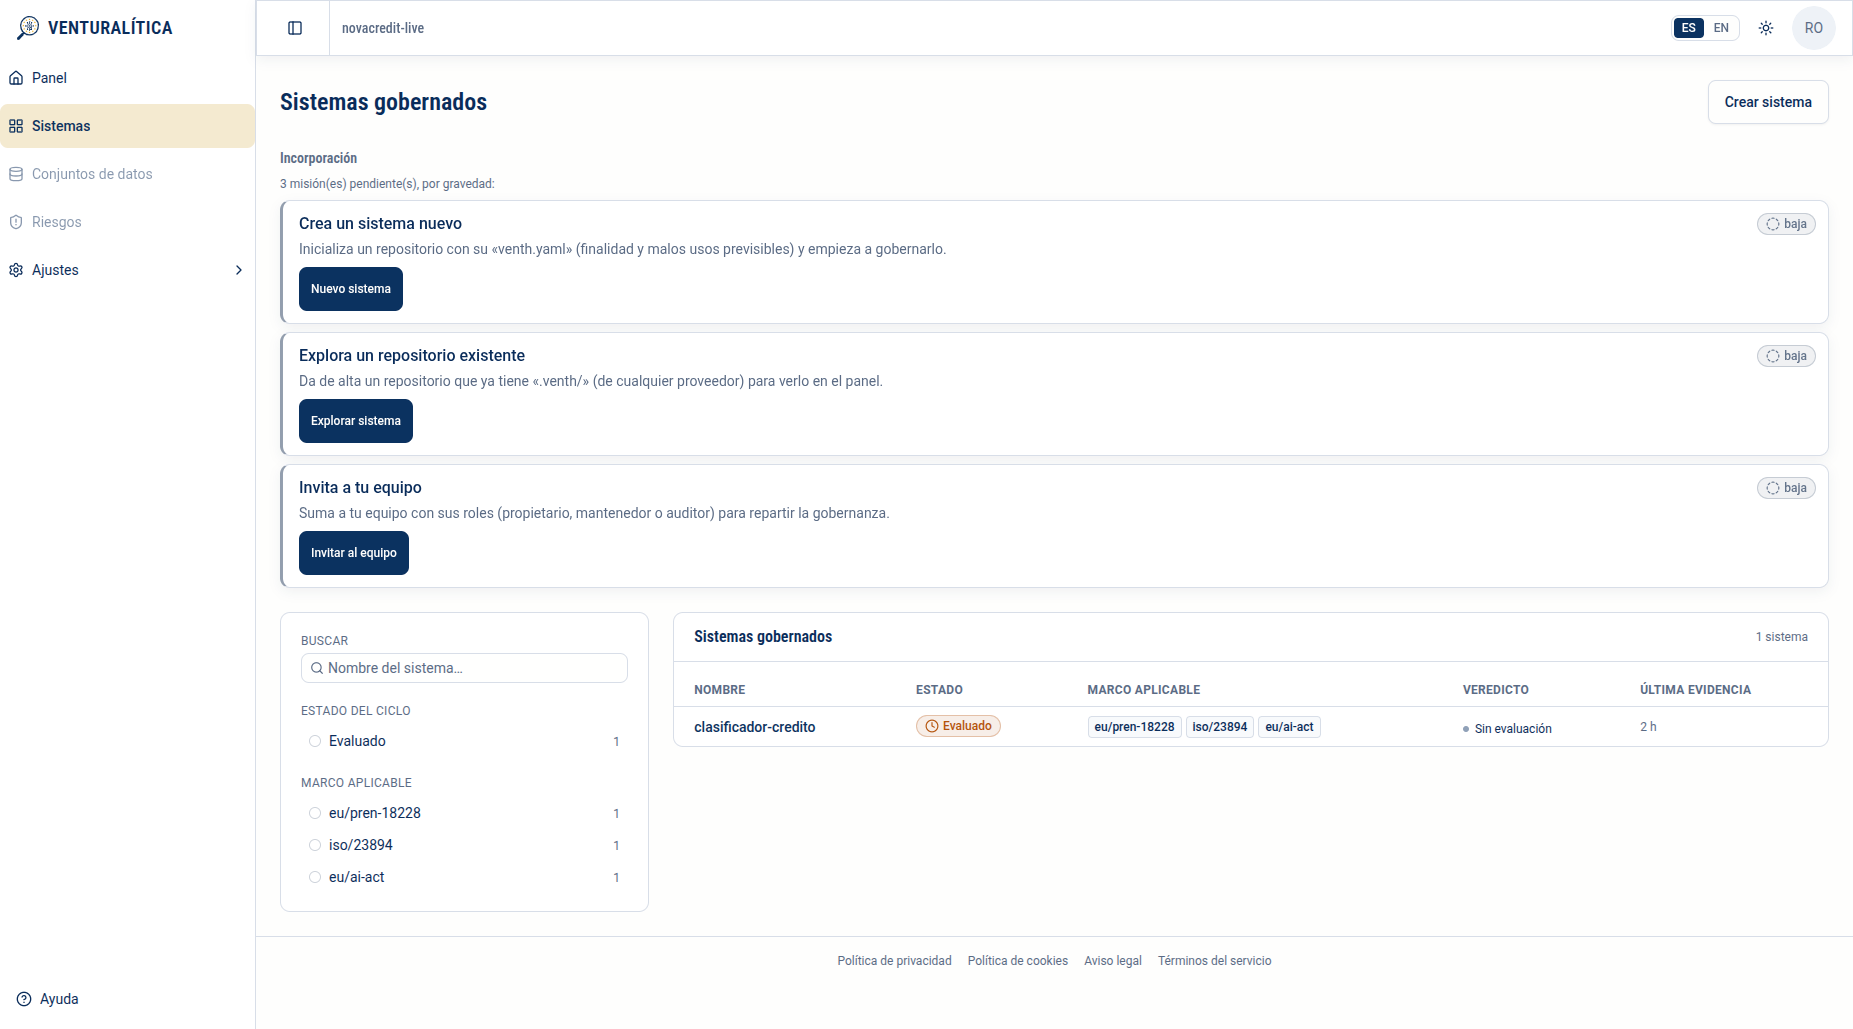Switch theme with the sun icon
1853x1029 pixels.
pyautogui.click(x=1766, y=28)
